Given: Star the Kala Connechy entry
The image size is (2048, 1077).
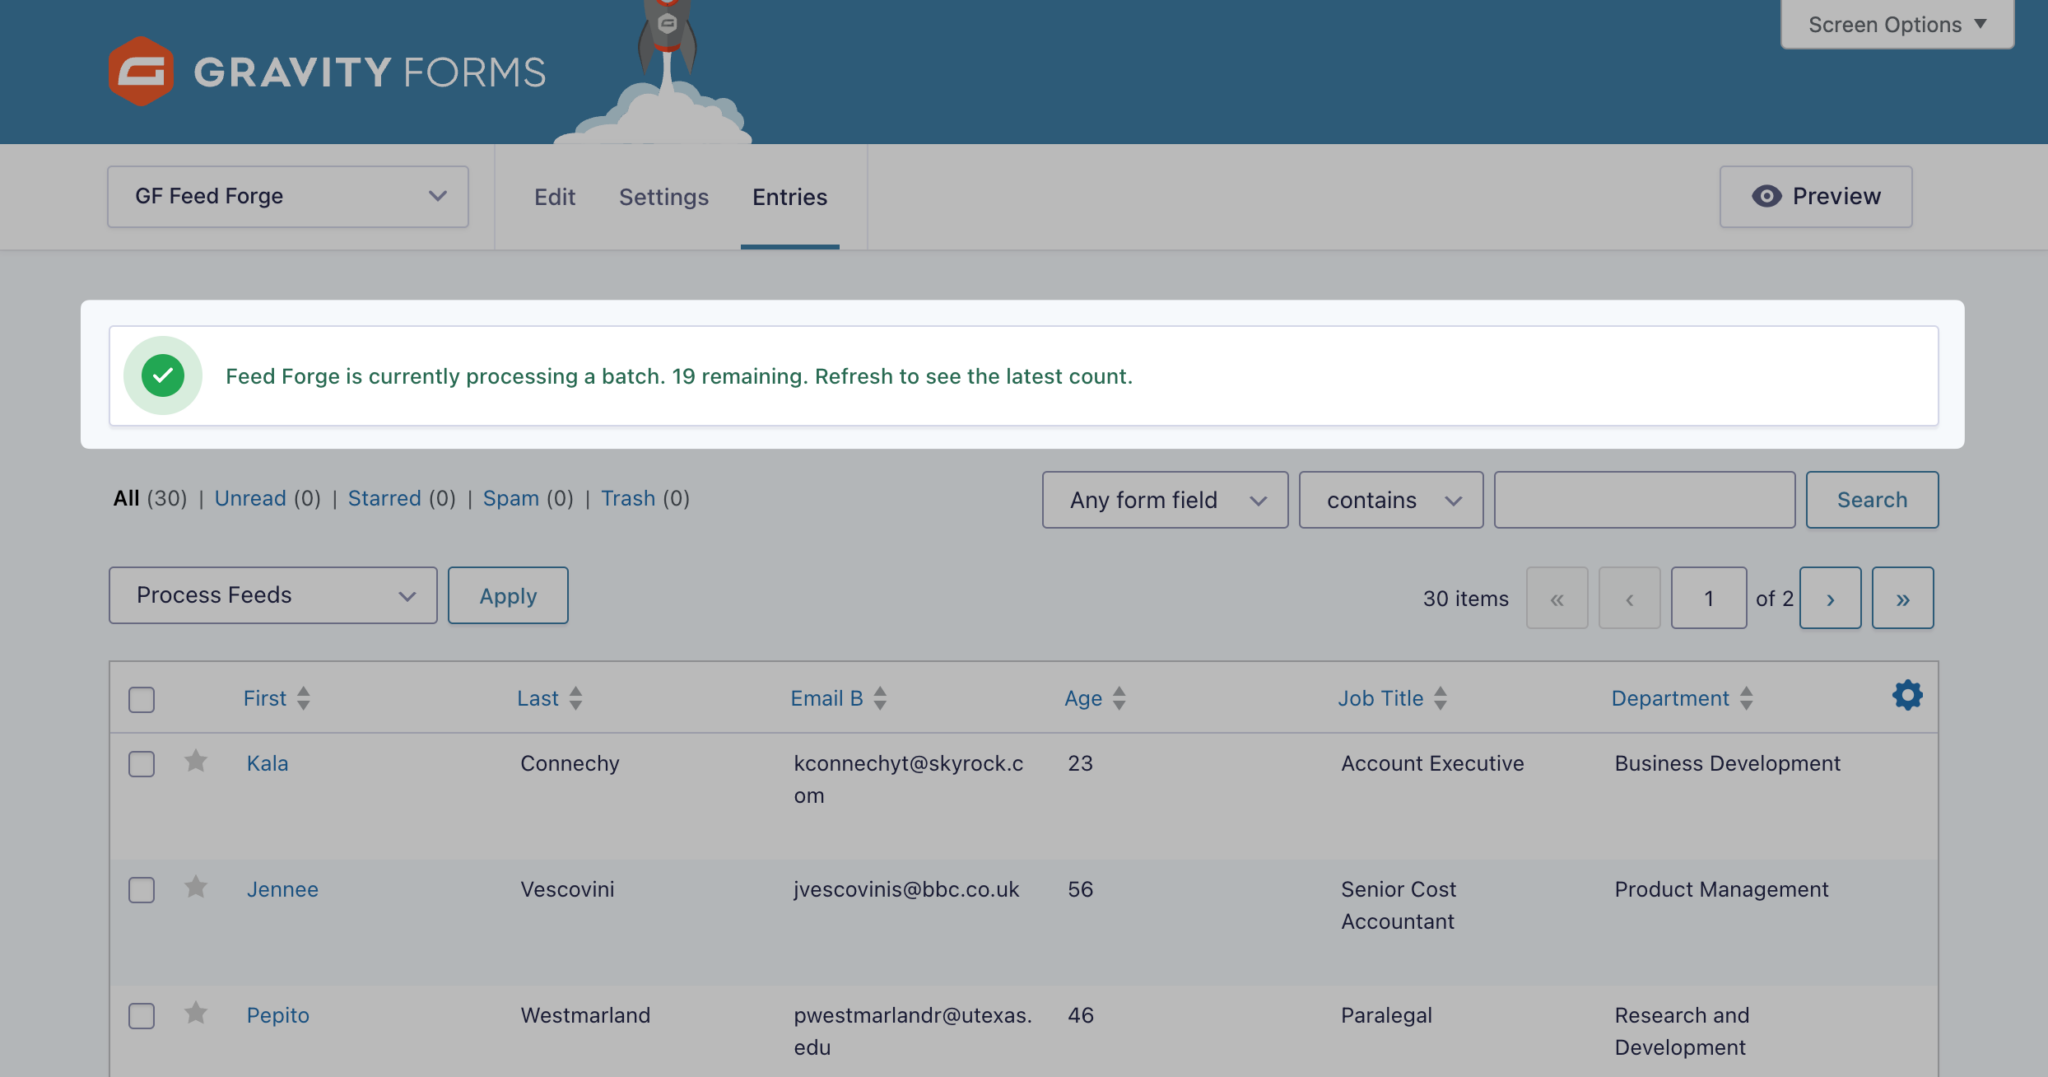Looking at the screenshot, I should click(x=196, y=762).
